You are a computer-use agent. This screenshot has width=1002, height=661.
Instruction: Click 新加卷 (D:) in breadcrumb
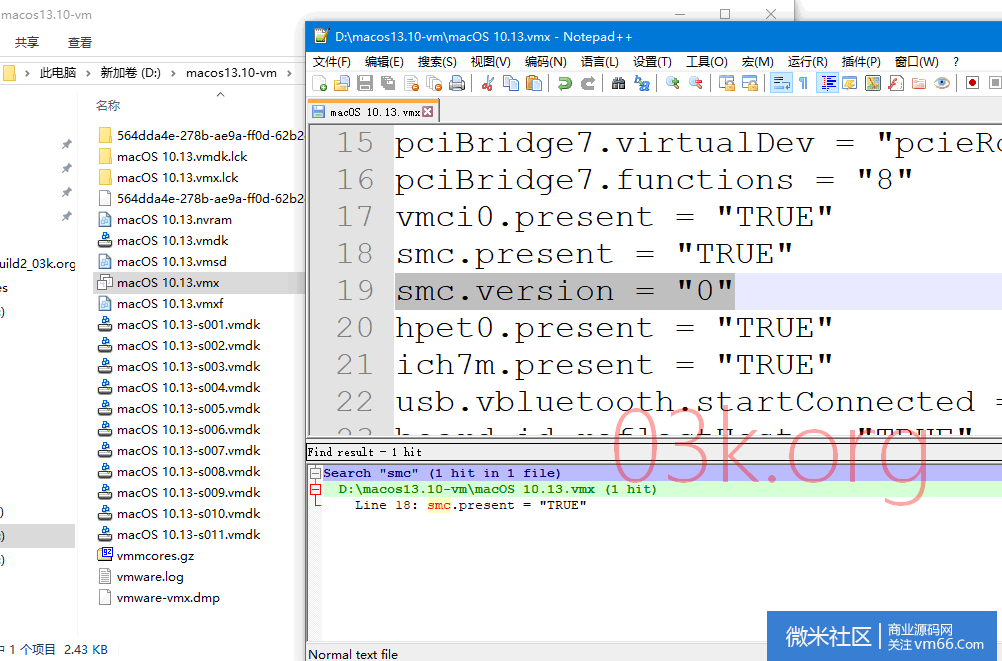pyautogui.click(x=130, y=73)
